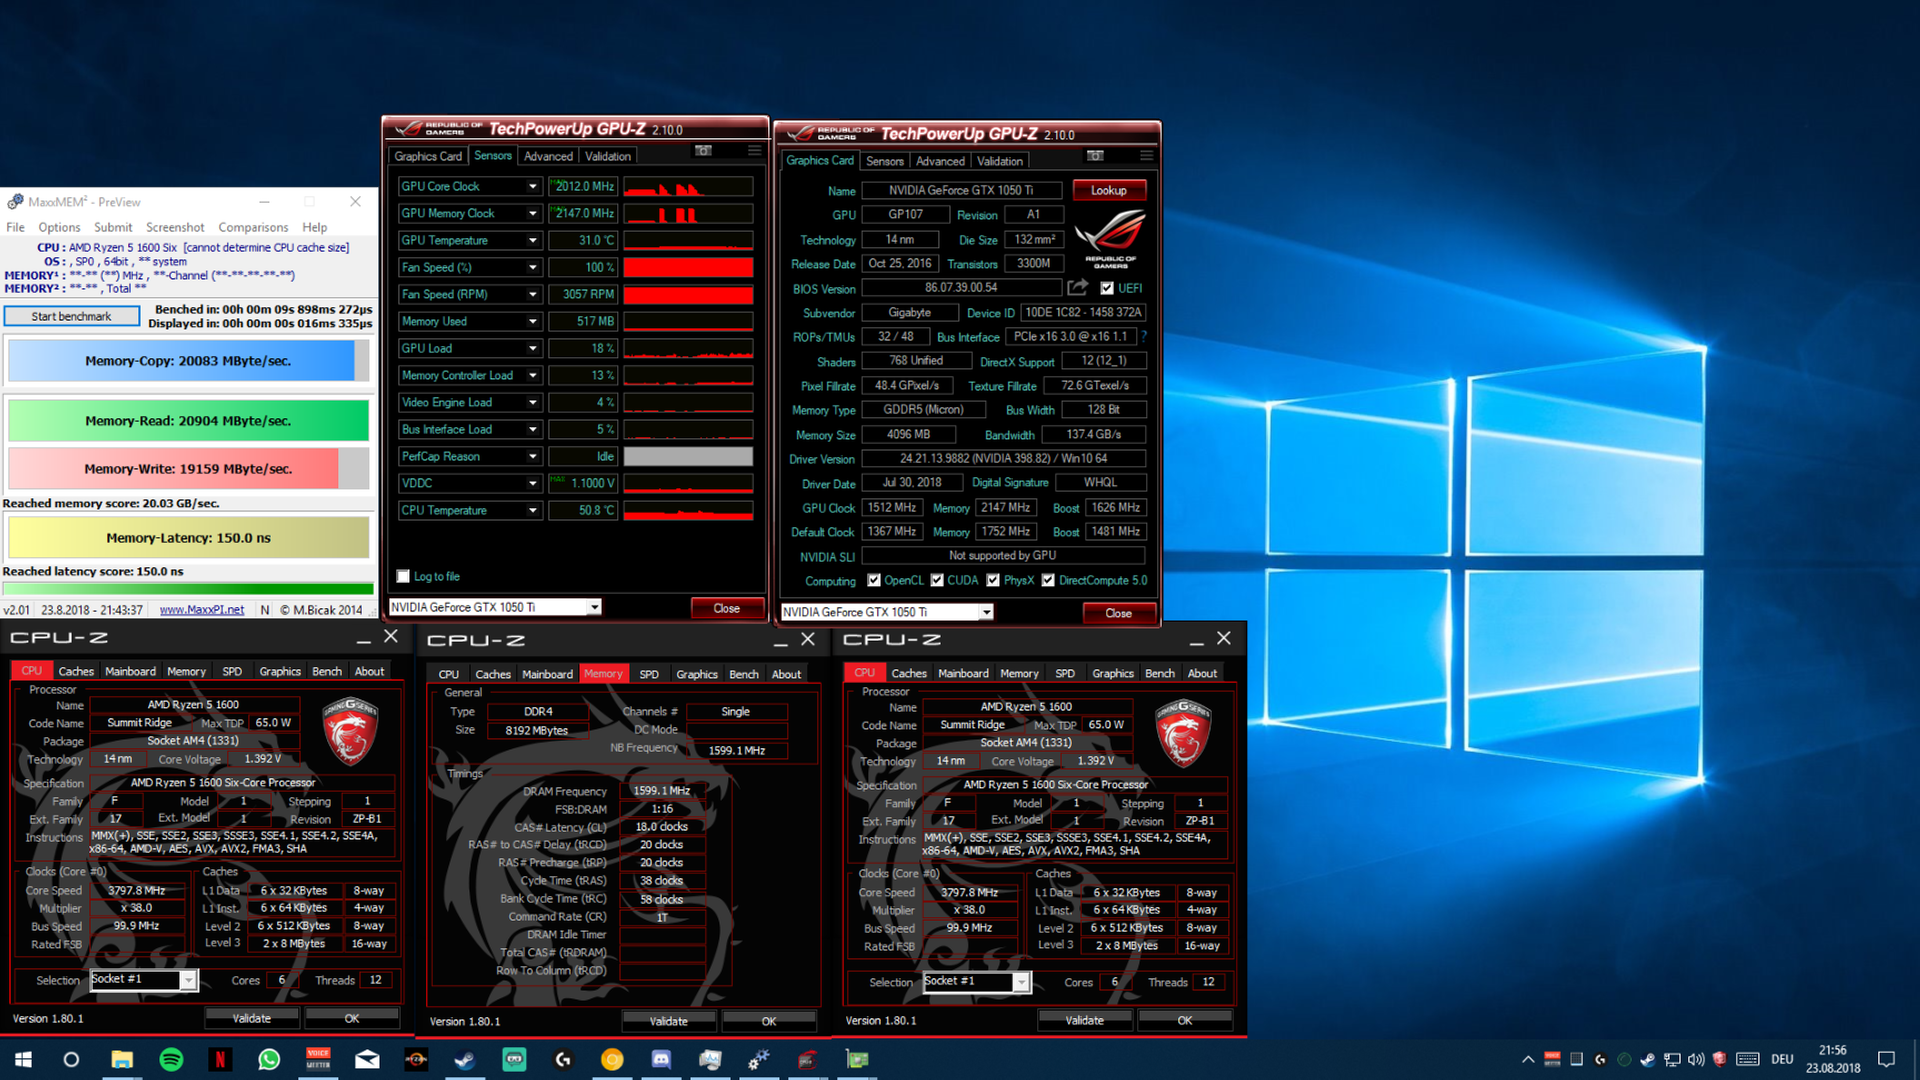The image size is (1920, 1080).
Task: Open Ryzen Master from the taskbar
Action: point(416,1059)
